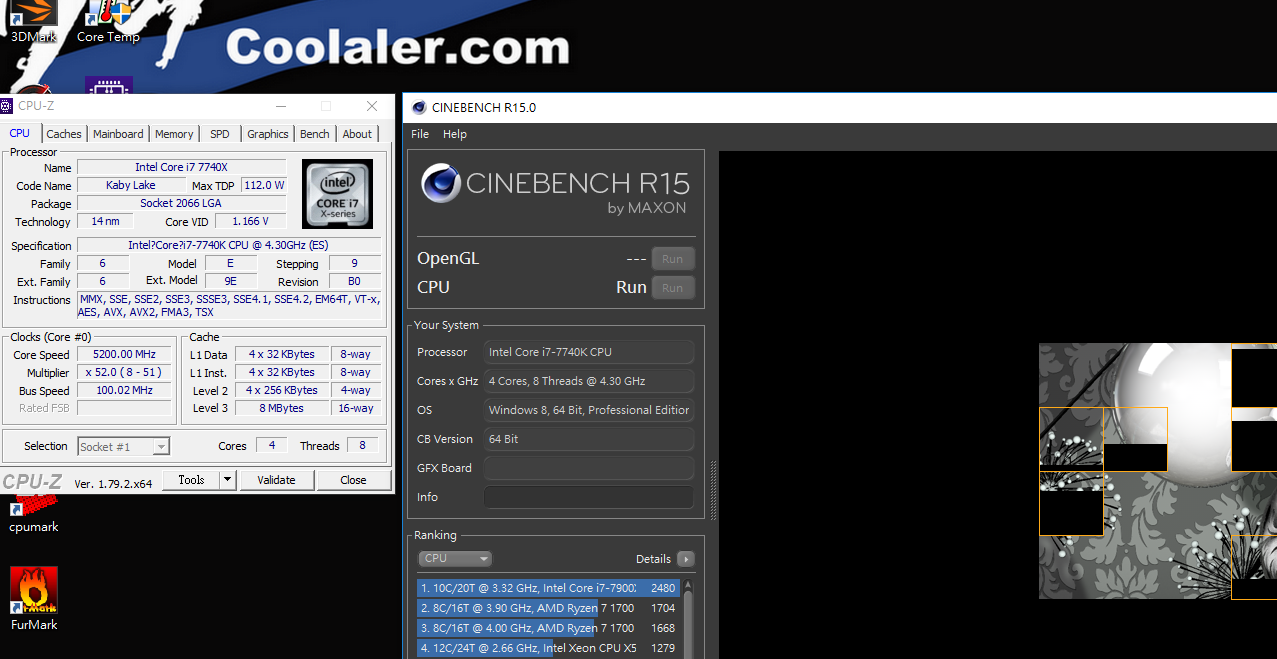The image size is (1277, 659).
Task: Click the Level 3 cache value 8 MBytes
Action: point(283,408)
